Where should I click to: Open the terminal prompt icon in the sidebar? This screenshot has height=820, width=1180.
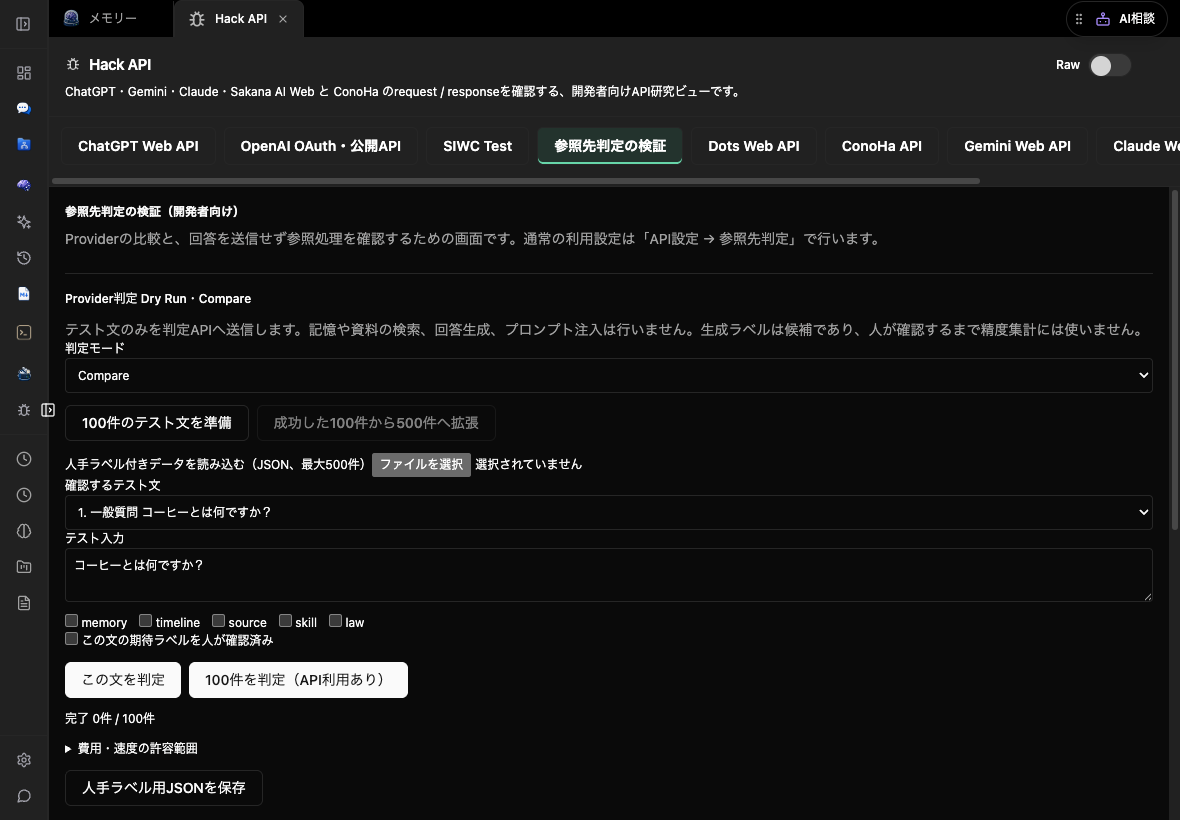point(23,332)
